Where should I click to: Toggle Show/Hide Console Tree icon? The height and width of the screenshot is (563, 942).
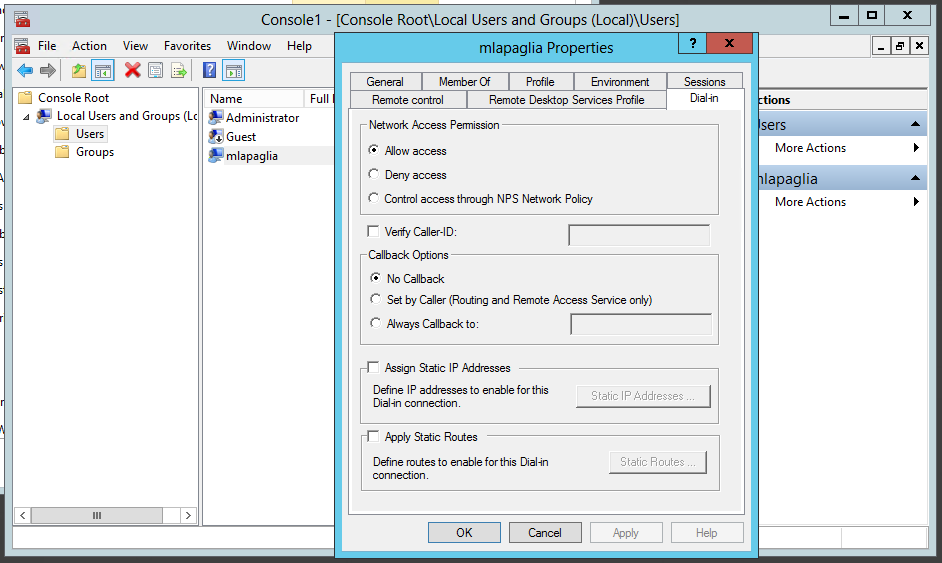[x=103, y=71]
